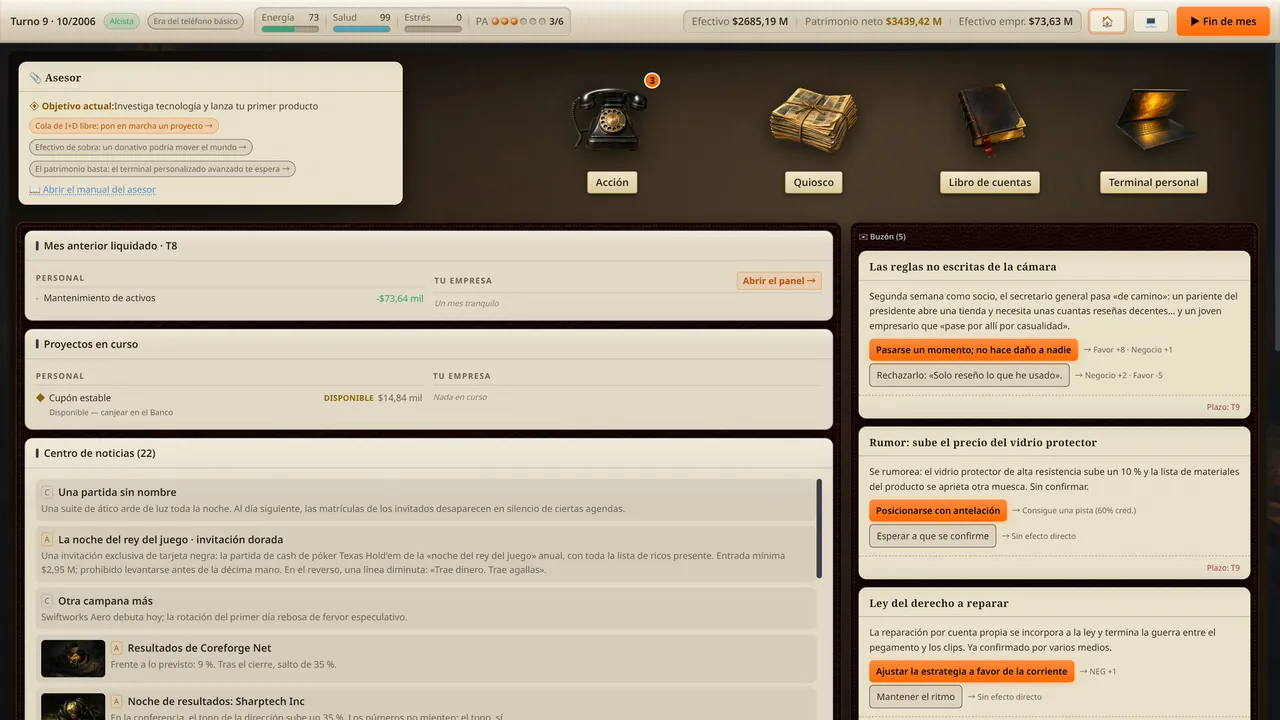This screenshot has height=720, width=1280.
Task: Open the laptop Terminal personal icon
Action: click(x=1153, y=120)
